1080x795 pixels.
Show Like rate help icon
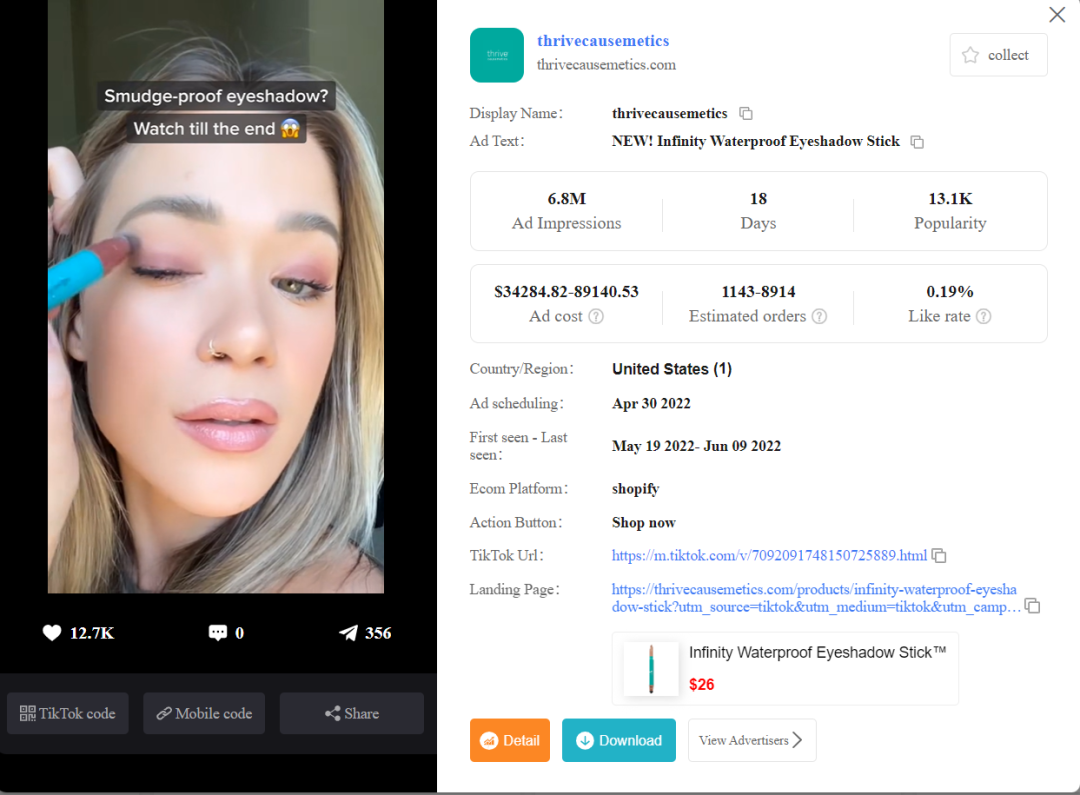(984, 316)
